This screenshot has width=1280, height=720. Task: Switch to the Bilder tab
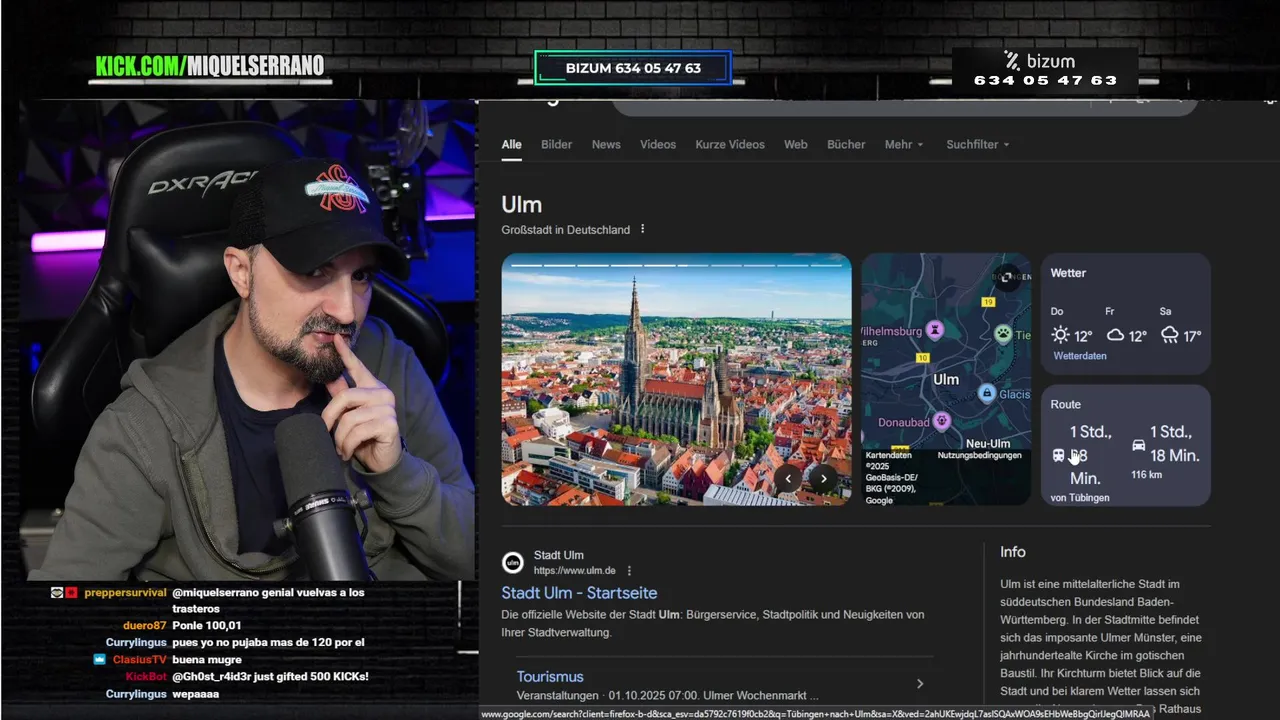pos(557,144)
